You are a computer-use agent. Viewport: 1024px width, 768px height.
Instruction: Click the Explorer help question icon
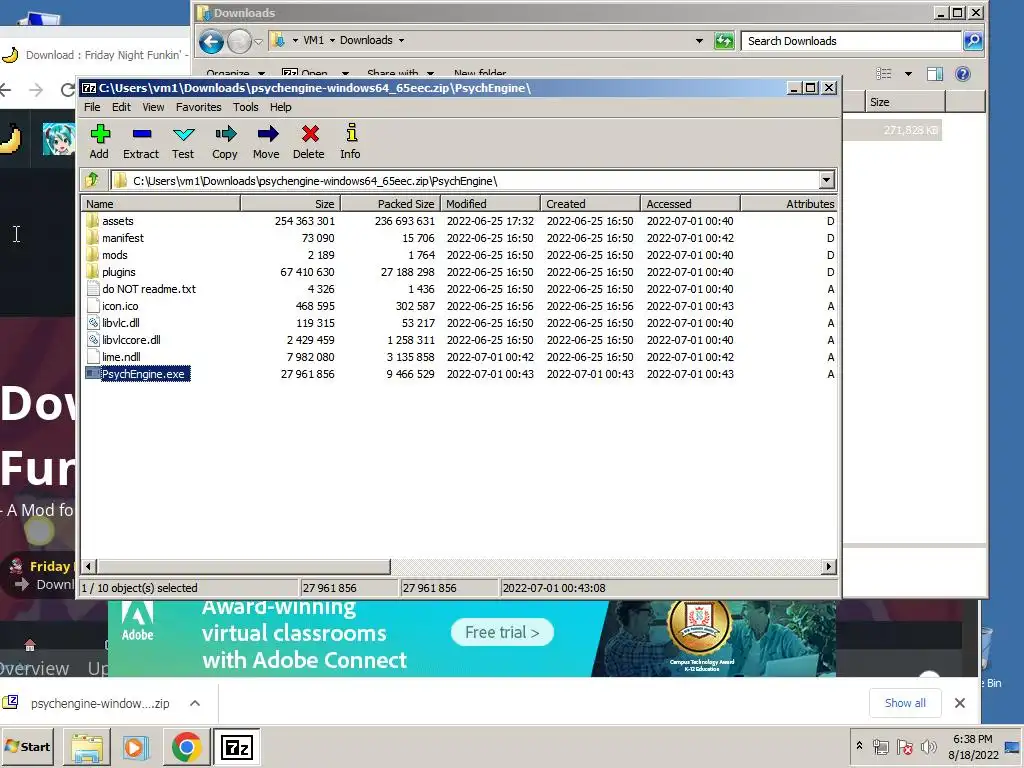pyautogui.click(x=963, y=74)
